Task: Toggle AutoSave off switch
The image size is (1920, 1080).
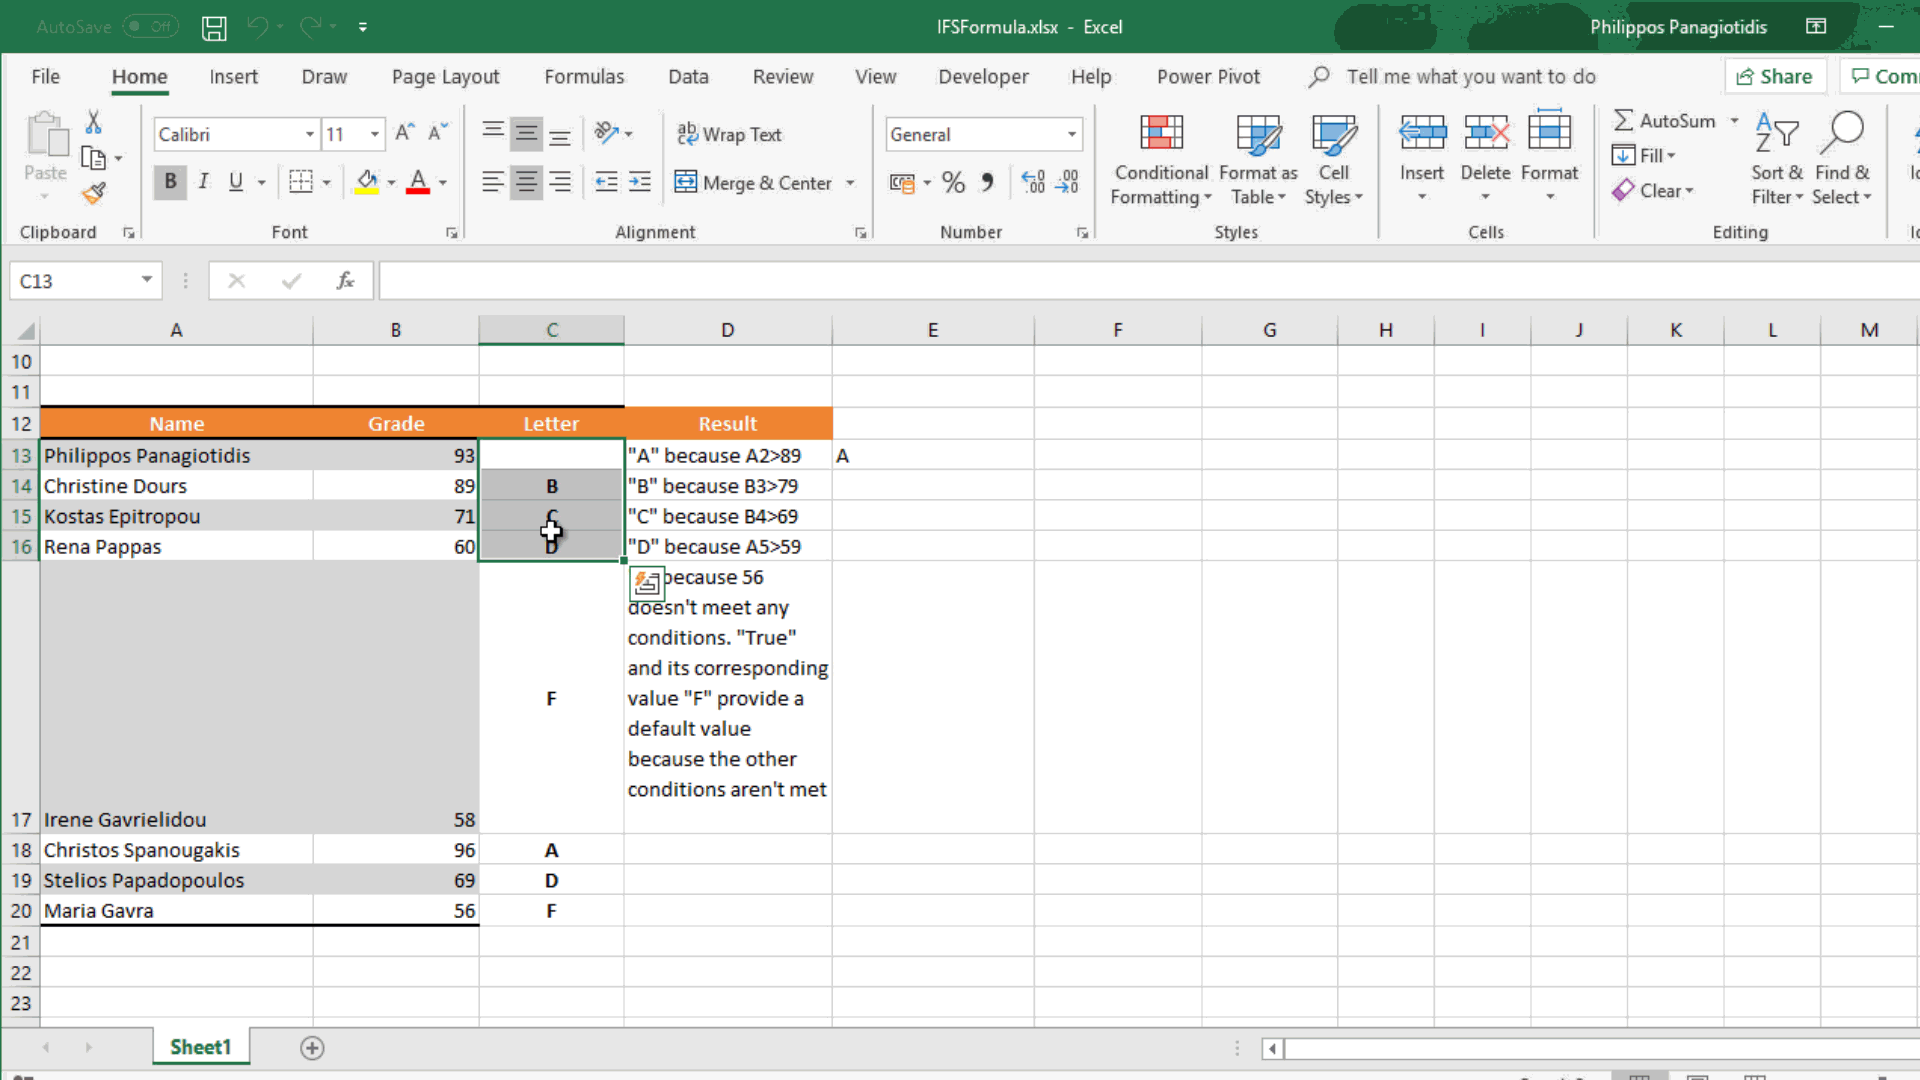Action: tap(150, 26)
